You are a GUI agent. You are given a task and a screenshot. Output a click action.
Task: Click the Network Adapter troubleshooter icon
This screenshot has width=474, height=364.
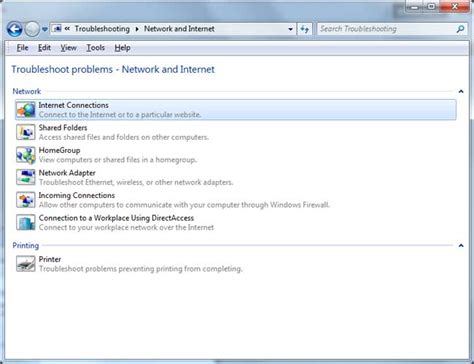pyautogui.click(x=26, y=177)
